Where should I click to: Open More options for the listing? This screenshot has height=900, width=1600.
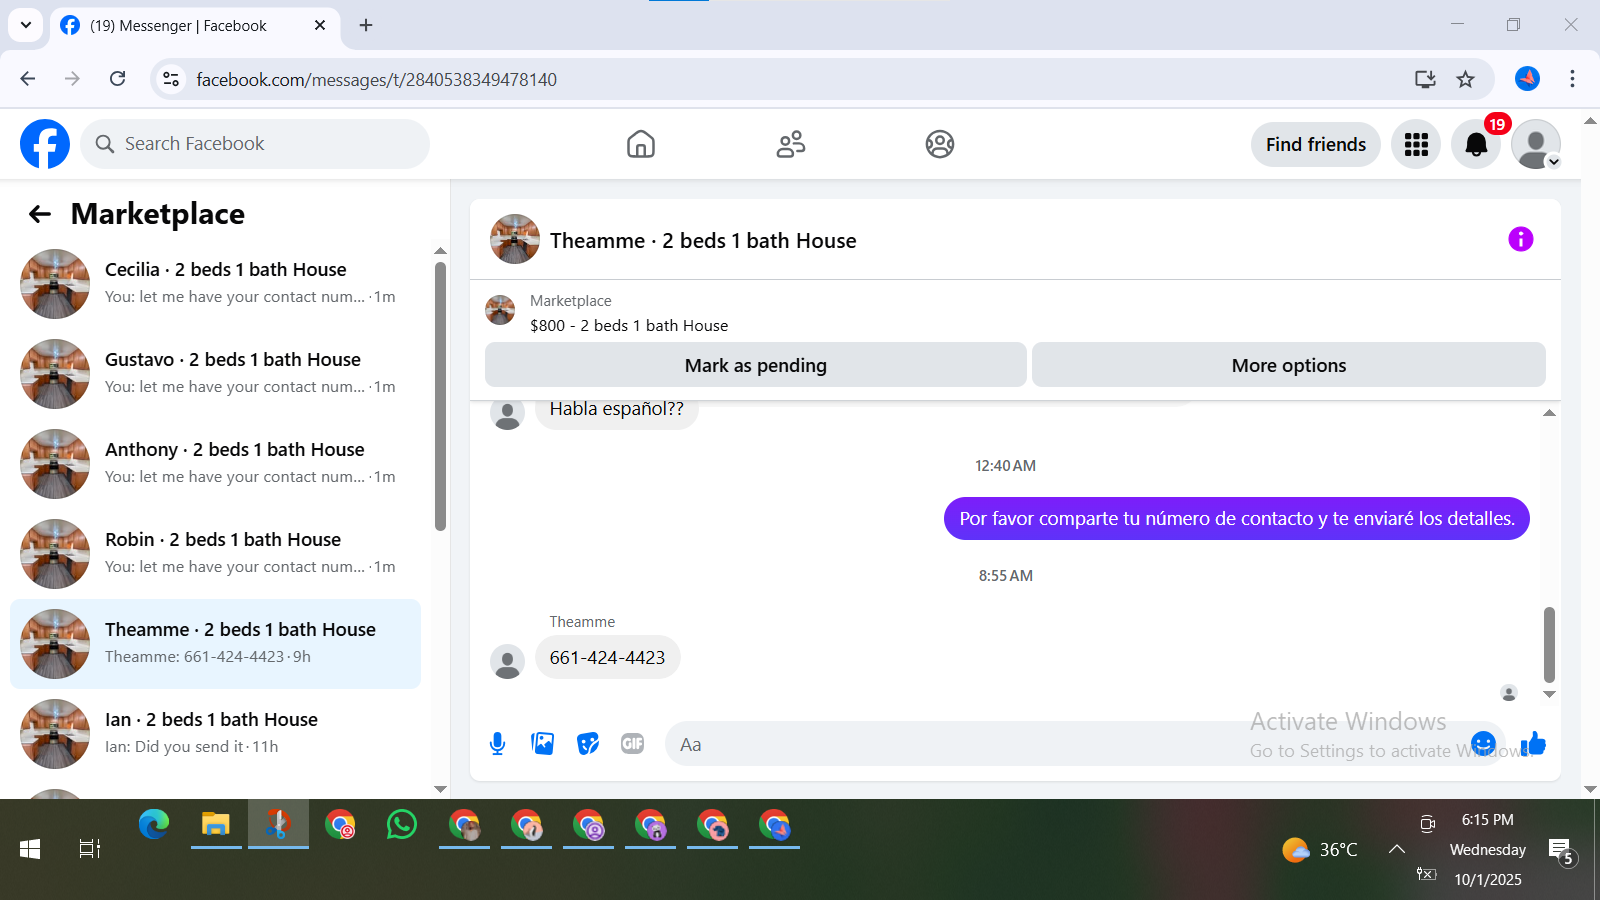point(1289,365)
